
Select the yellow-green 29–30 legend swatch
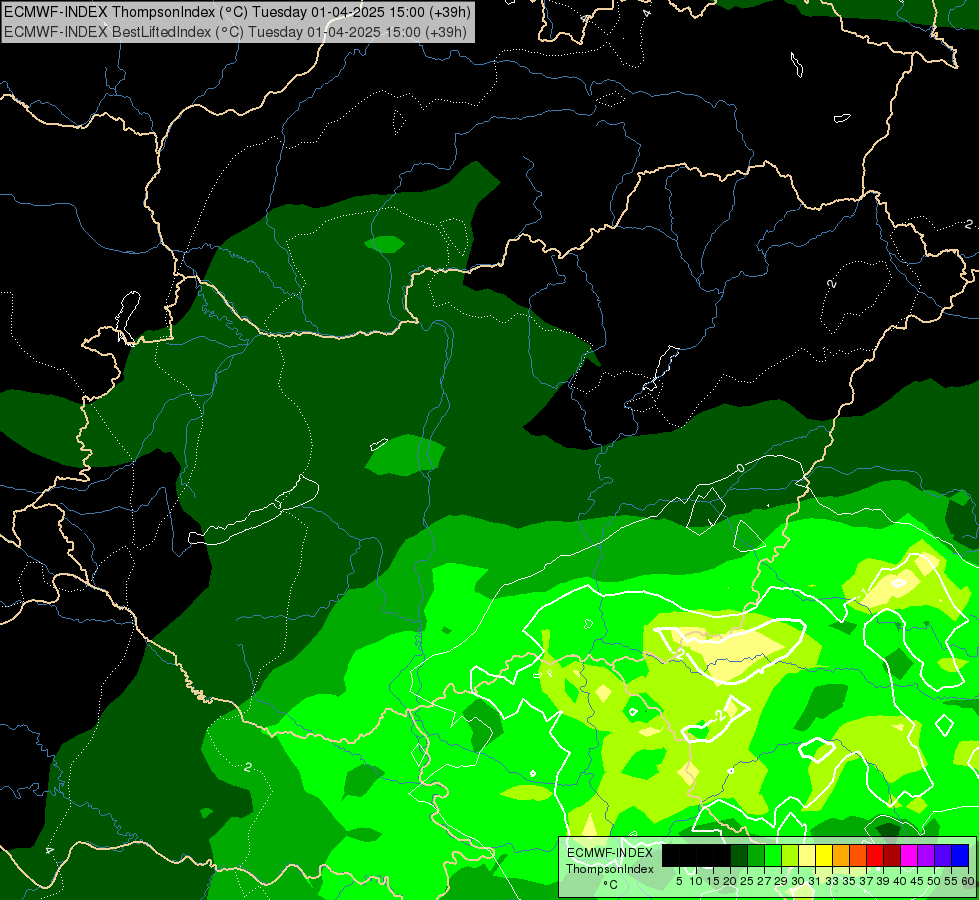(790, 855)
